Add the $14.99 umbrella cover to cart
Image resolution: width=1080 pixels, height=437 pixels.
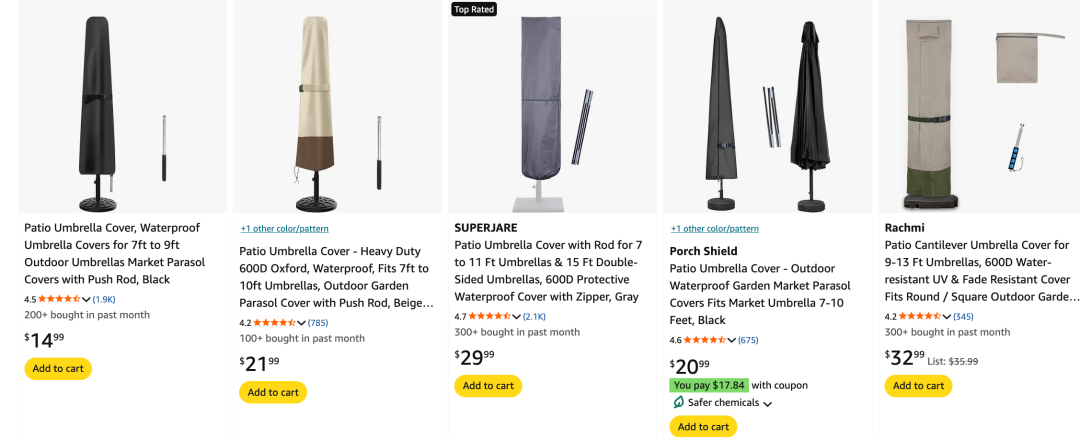click(58, 368)
